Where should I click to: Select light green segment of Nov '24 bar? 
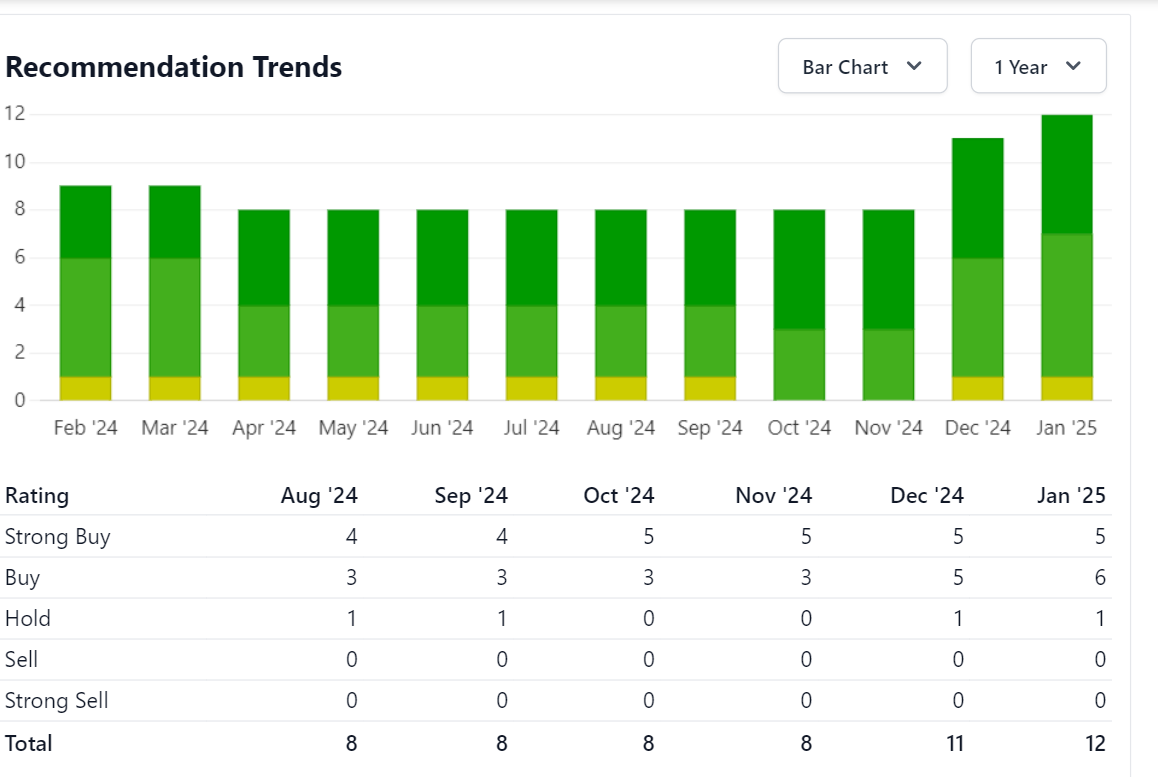tap(888, 365)
